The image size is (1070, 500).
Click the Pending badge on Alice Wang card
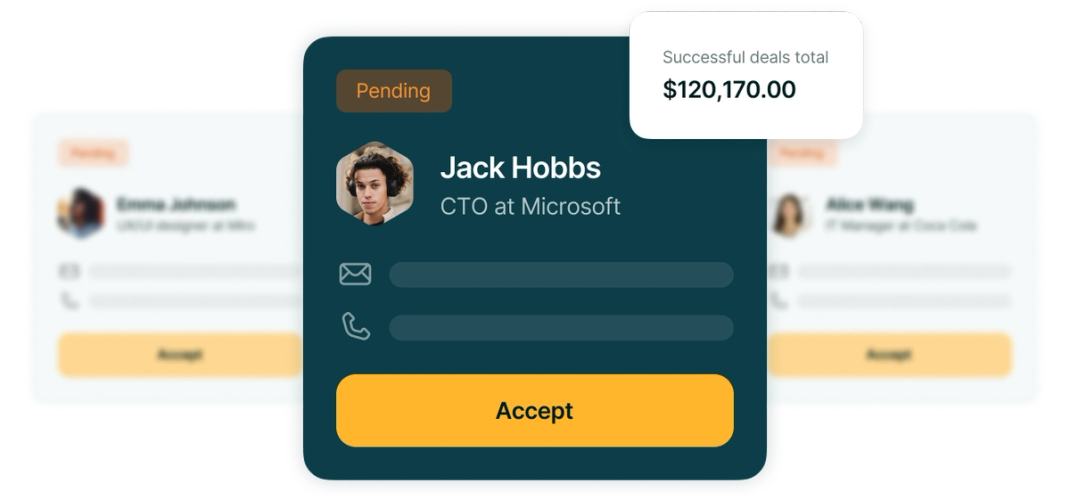(x=802, y=153)
